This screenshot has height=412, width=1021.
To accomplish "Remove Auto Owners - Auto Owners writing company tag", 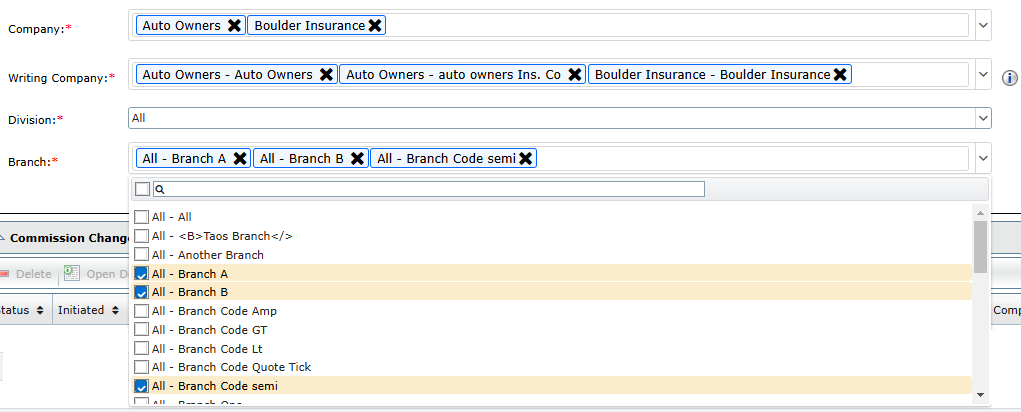I will [x=326, y=75].
